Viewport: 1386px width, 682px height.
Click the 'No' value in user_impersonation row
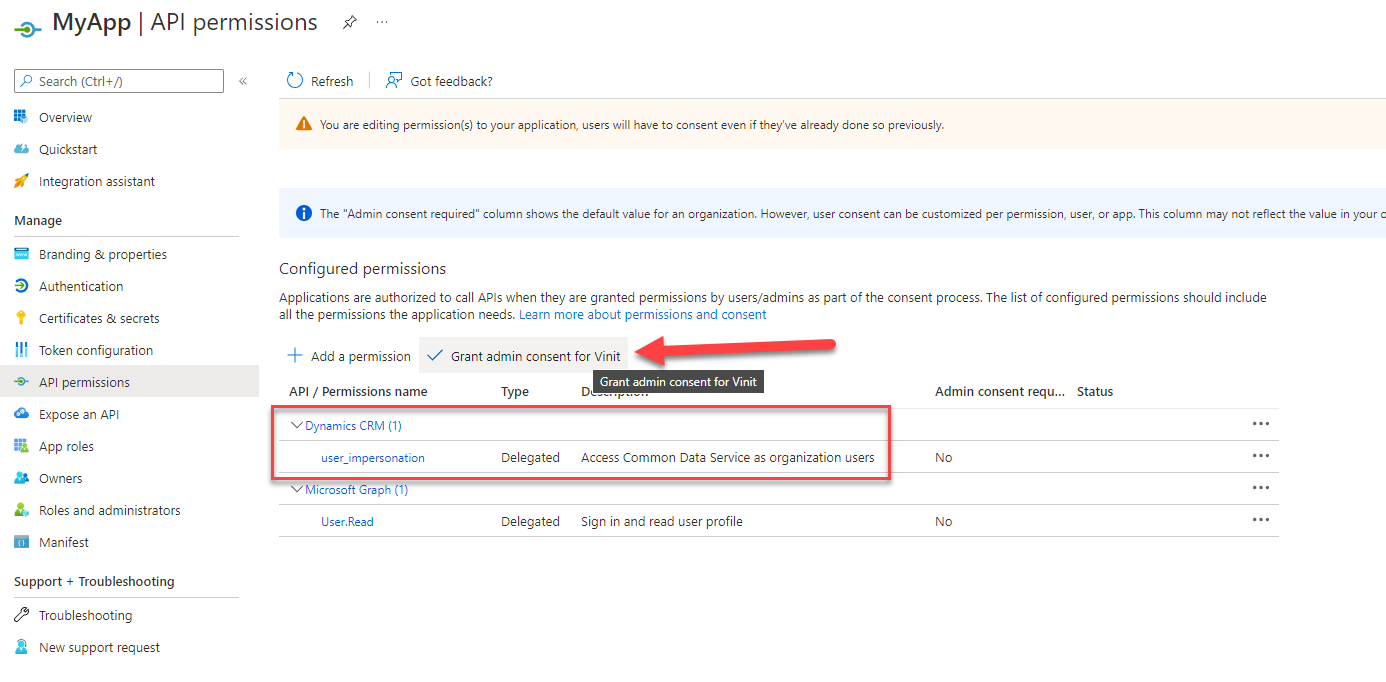943,457
